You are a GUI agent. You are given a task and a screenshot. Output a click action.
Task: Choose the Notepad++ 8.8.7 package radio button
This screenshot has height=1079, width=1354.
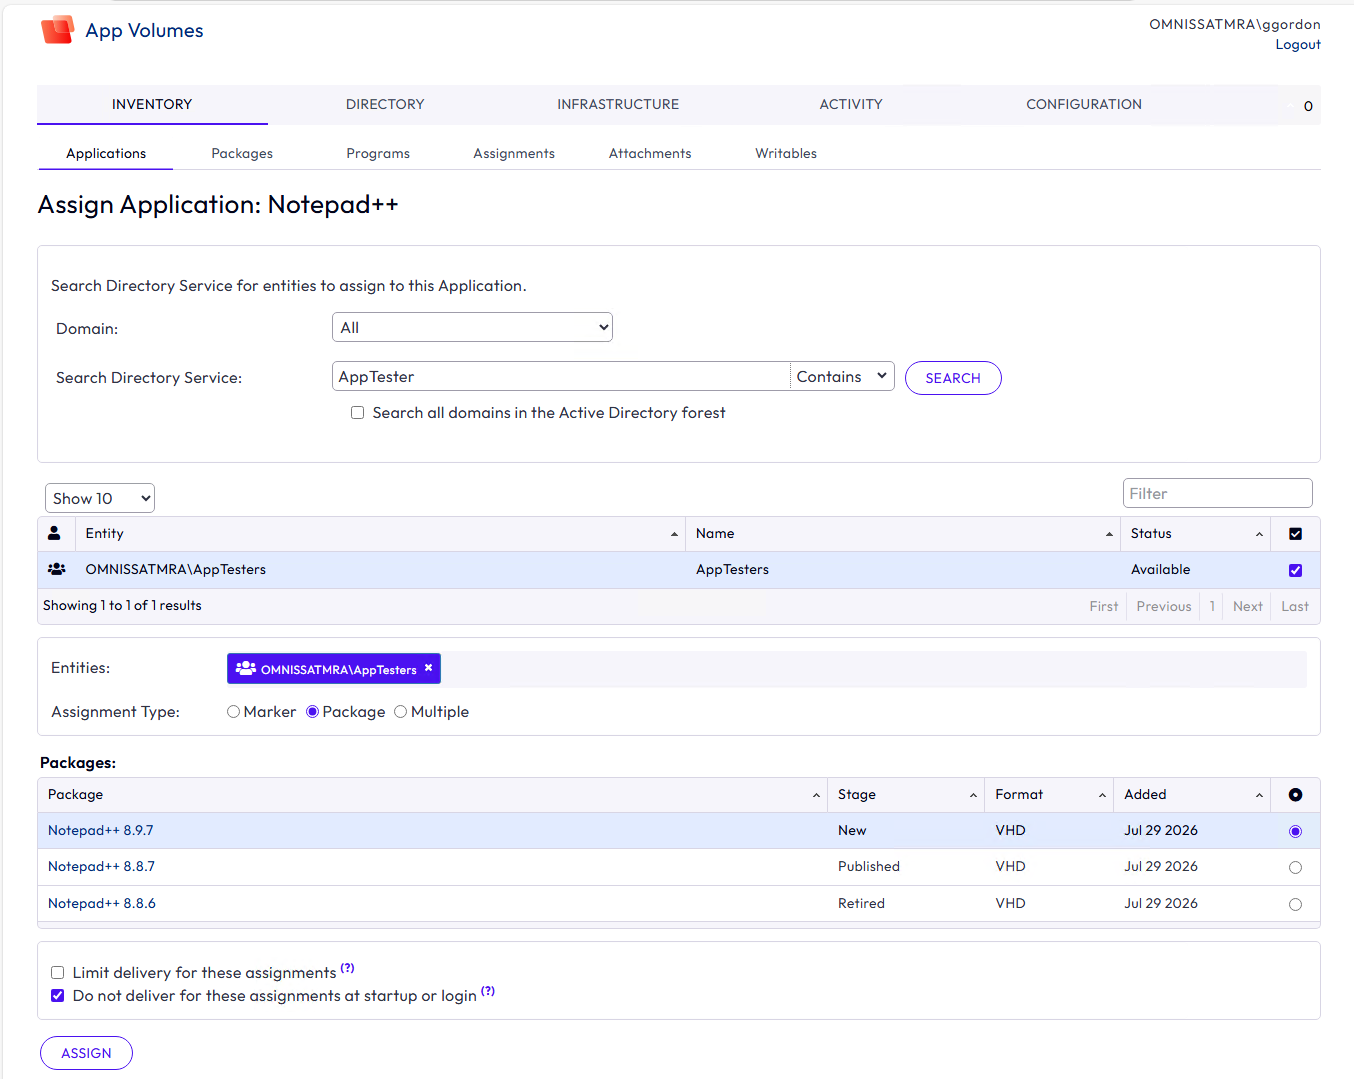click(x=1295, y=868)
